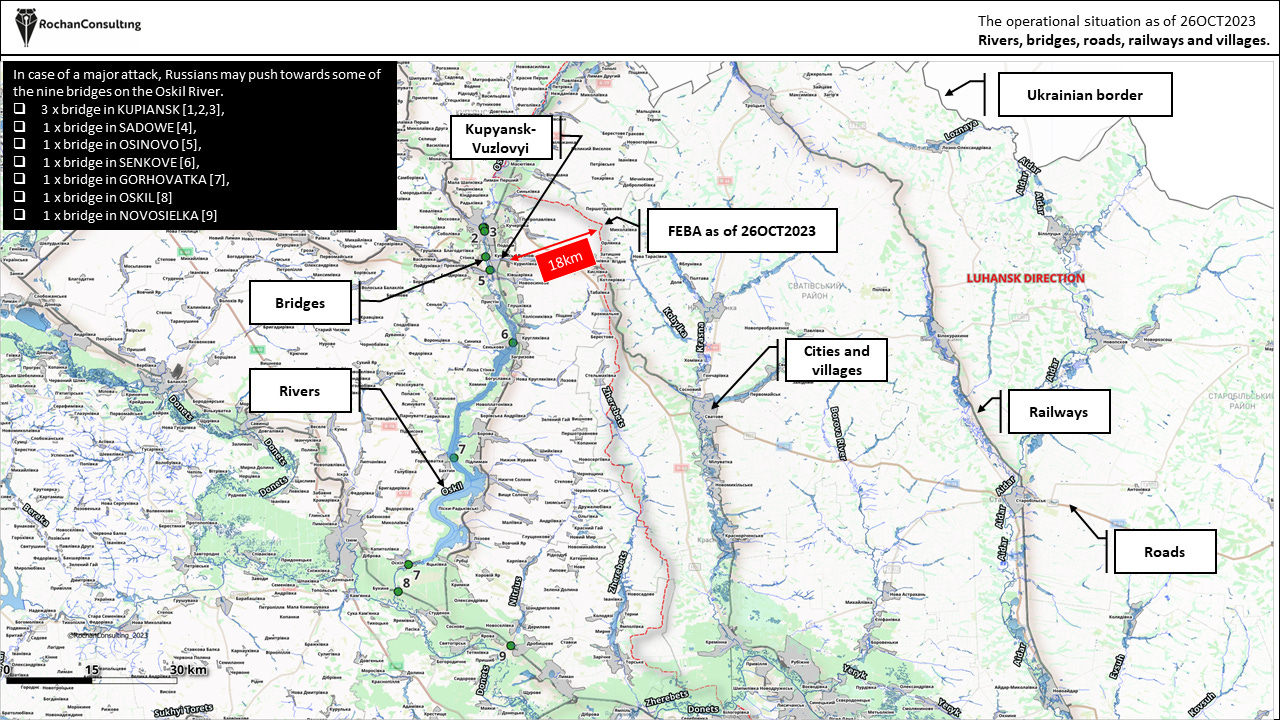Click the 'Lozneya' river label
The image size is (1280, 720).
click(959, 129)
